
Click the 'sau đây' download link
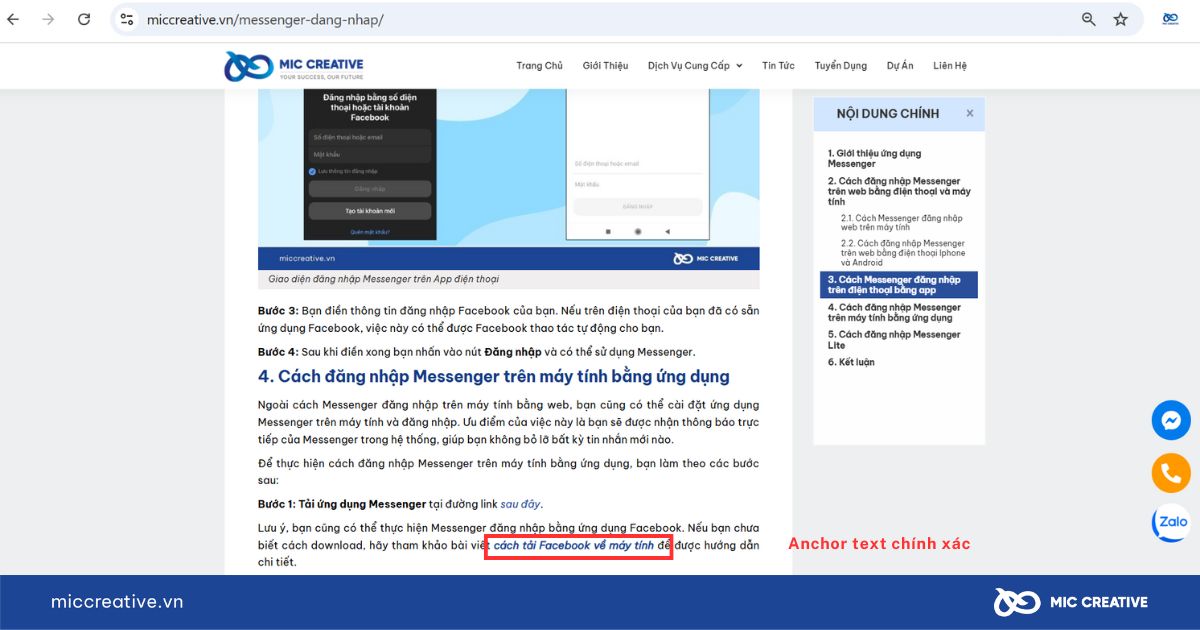click(521, 504)
